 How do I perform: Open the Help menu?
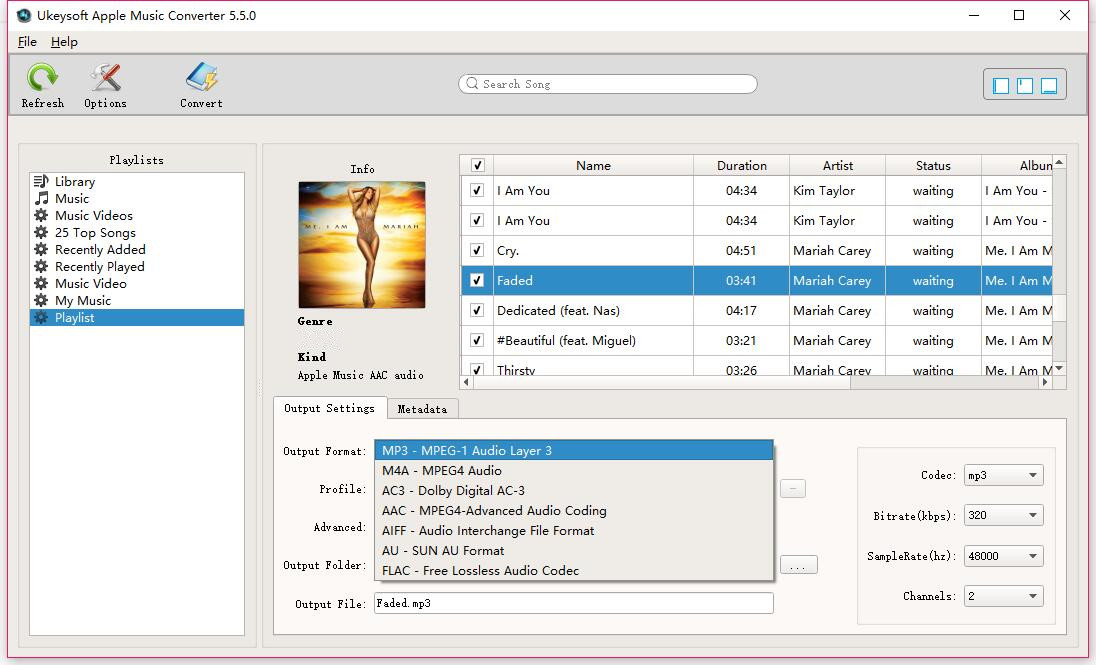point(64,42)
